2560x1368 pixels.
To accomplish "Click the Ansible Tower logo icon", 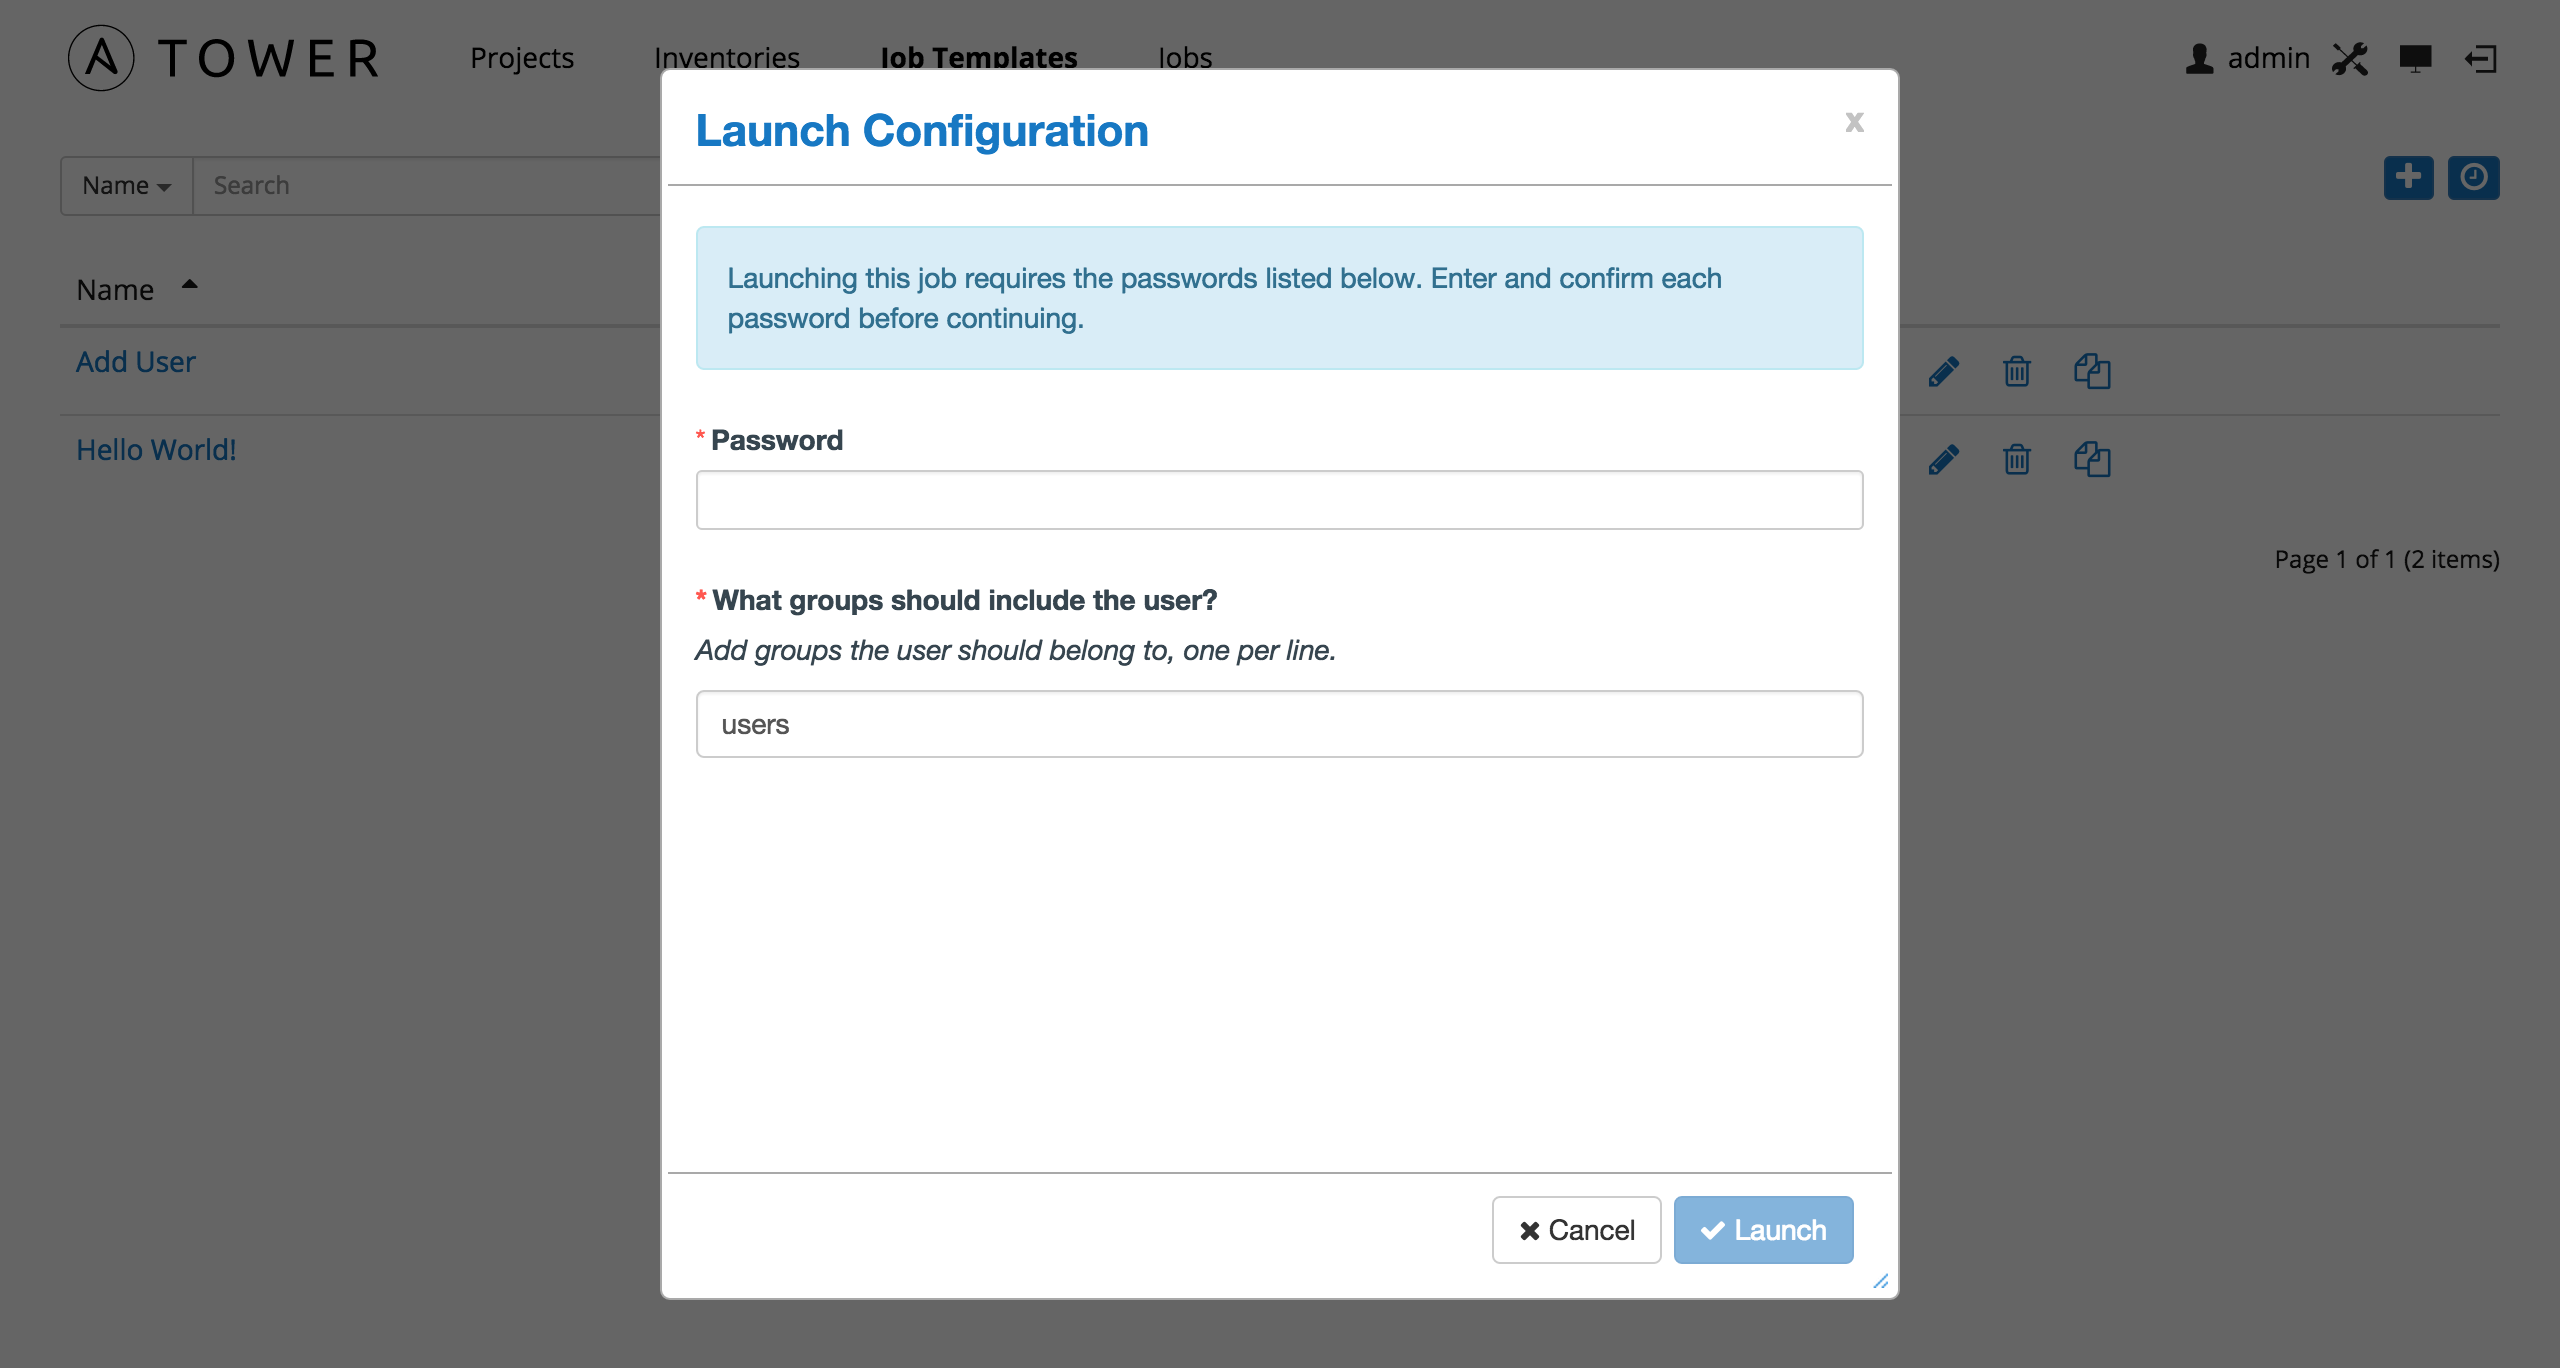I will [101, 58].
